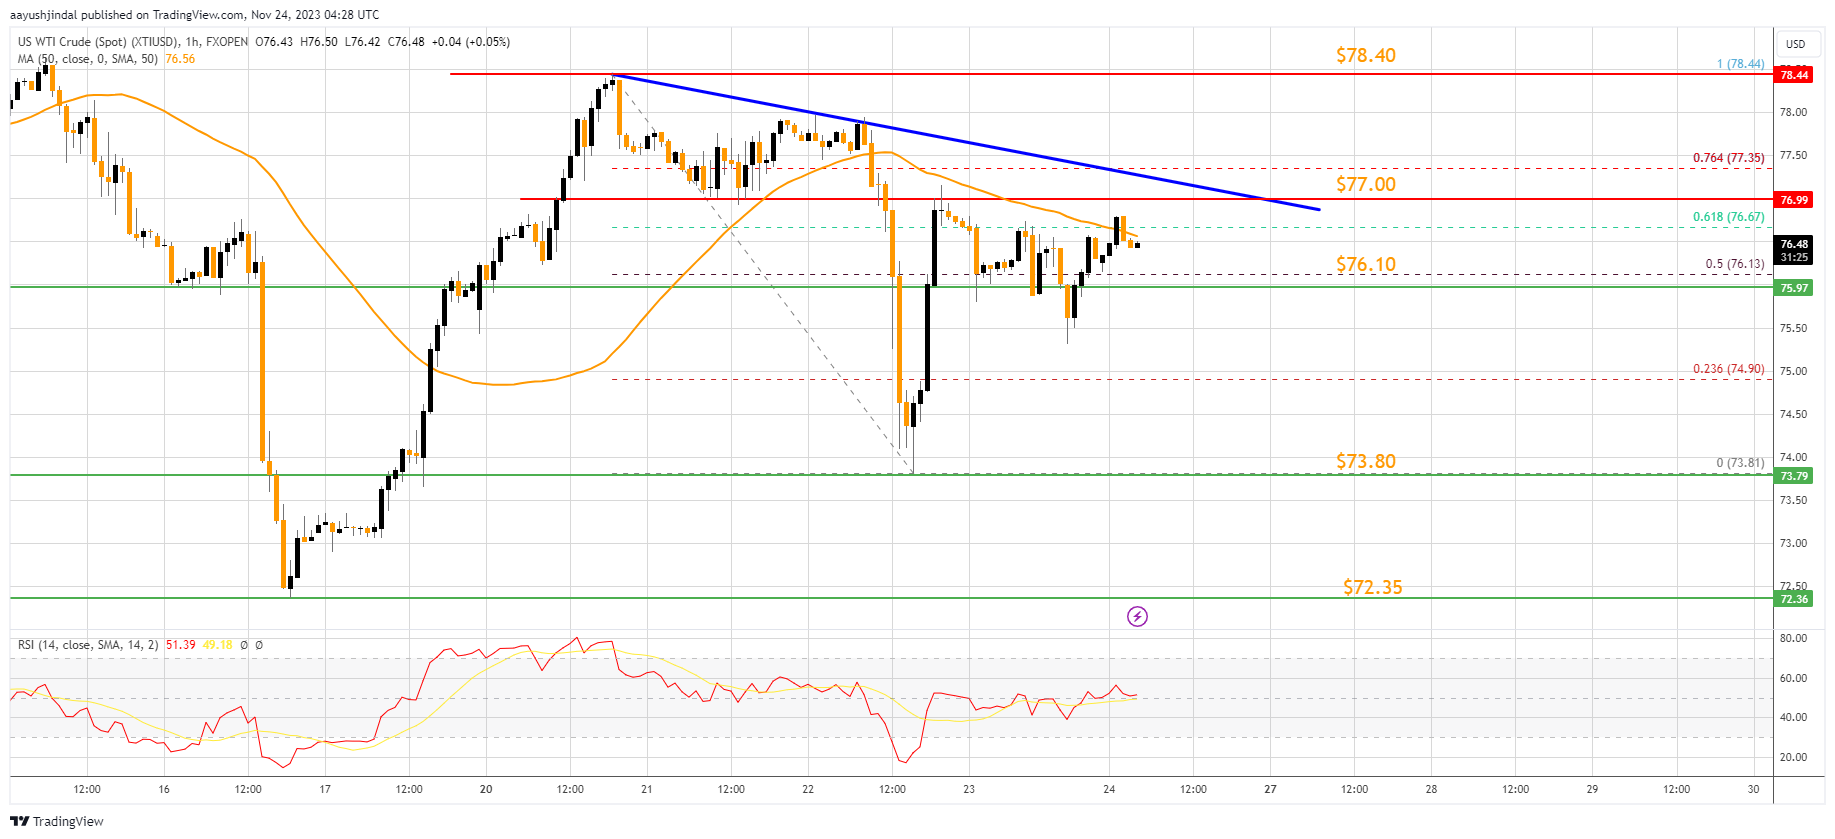Click the $76.10 price label

click(1366, 264)
